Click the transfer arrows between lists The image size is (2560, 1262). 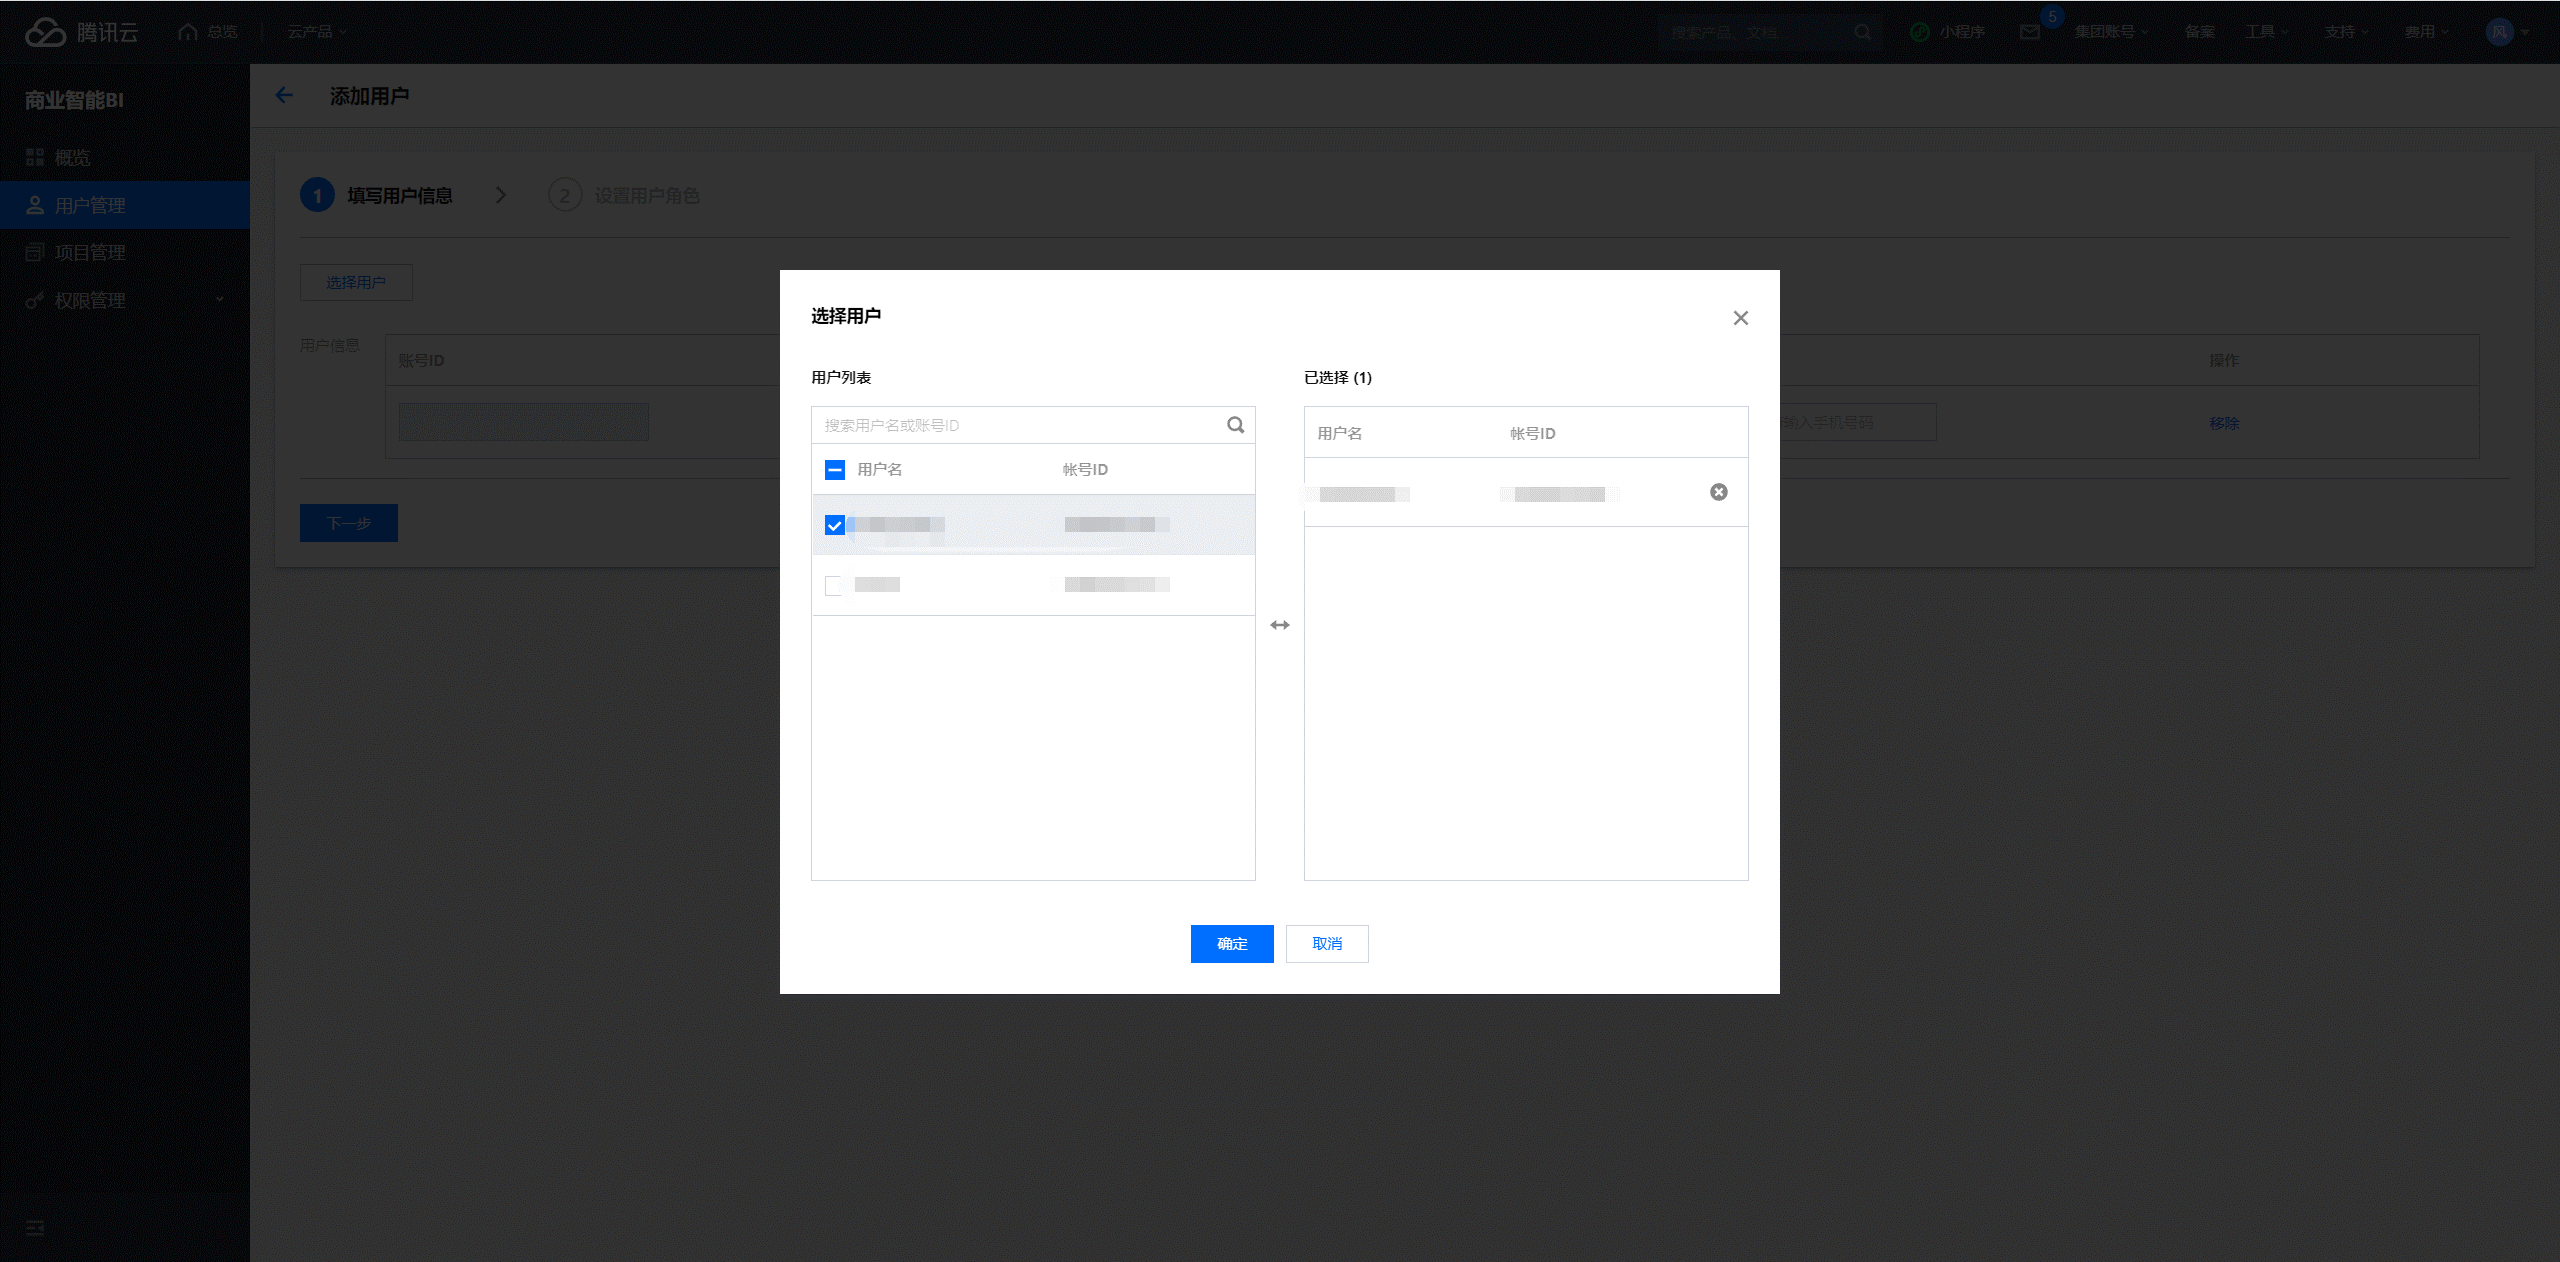coord(1279,625)
